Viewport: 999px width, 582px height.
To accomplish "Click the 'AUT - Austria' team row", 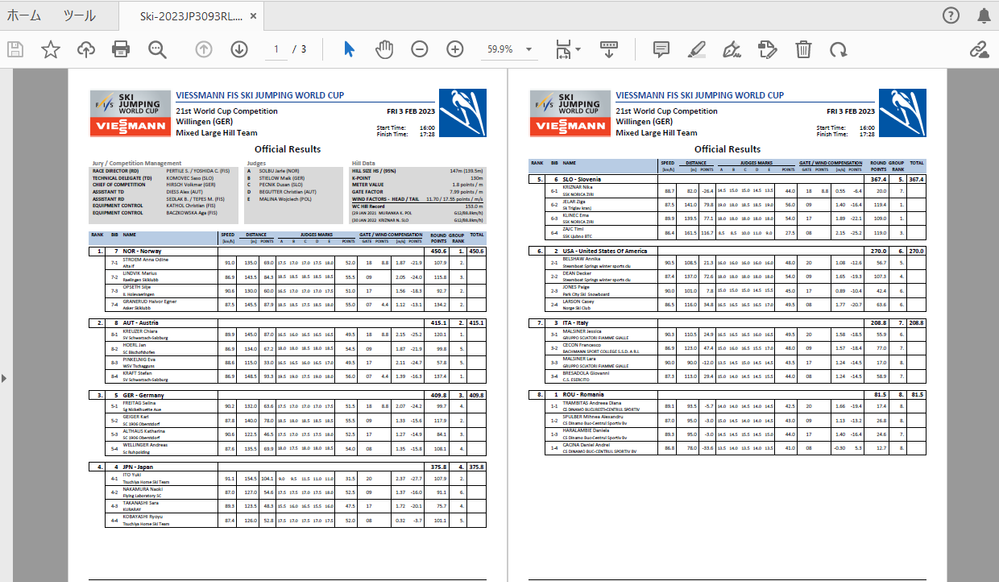I will pyautogui.click(x=287, y=323).
